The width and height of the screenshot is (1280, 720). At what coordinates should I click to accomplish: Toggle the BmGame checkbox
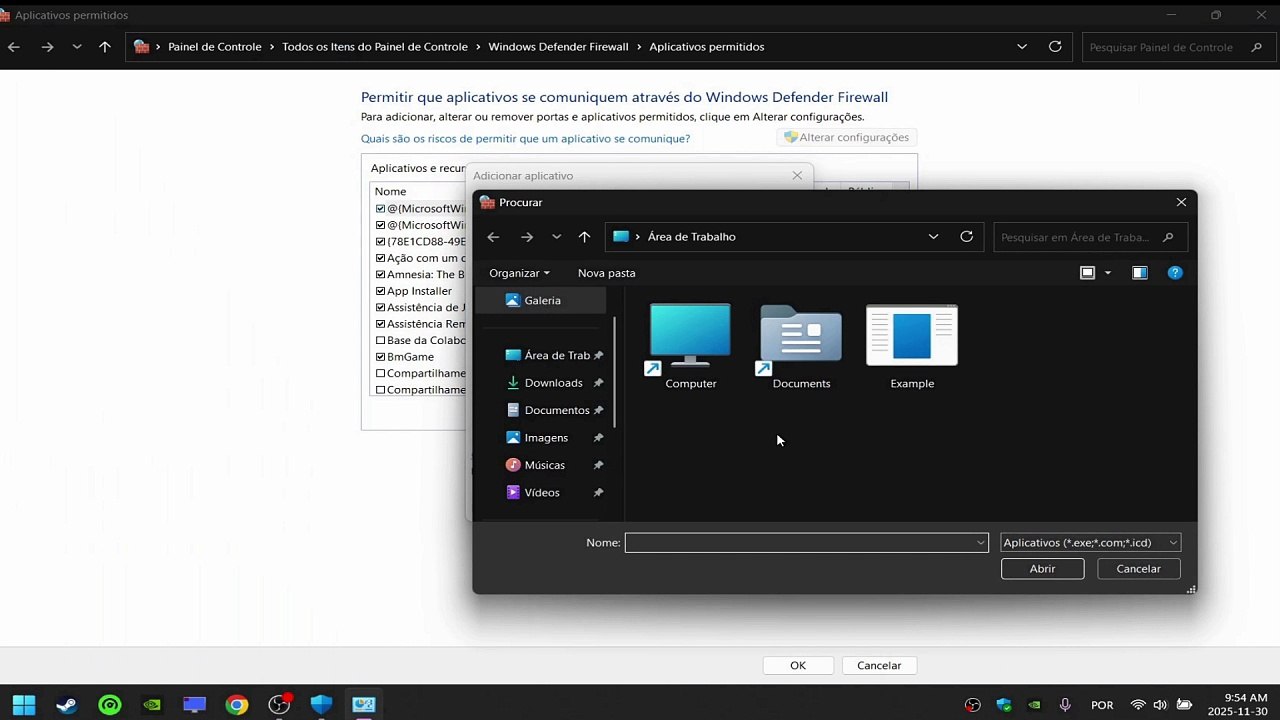coord(380,357)
